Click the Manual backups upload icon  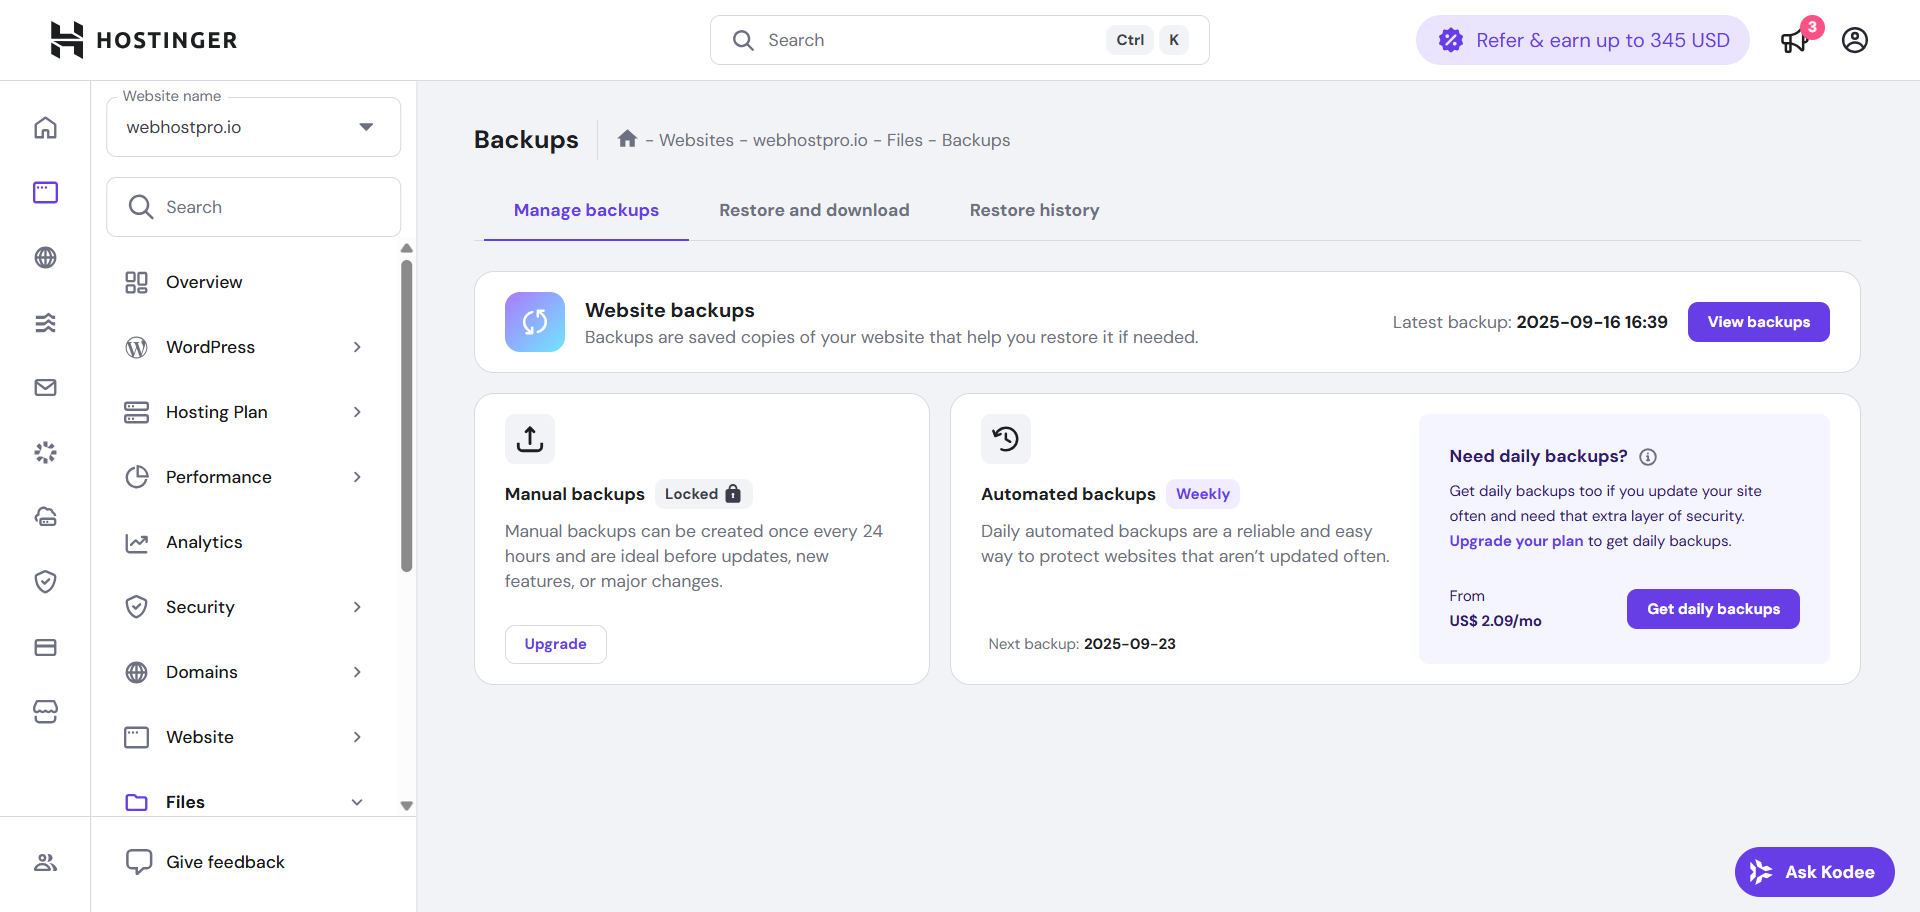[x=530, y=439]
